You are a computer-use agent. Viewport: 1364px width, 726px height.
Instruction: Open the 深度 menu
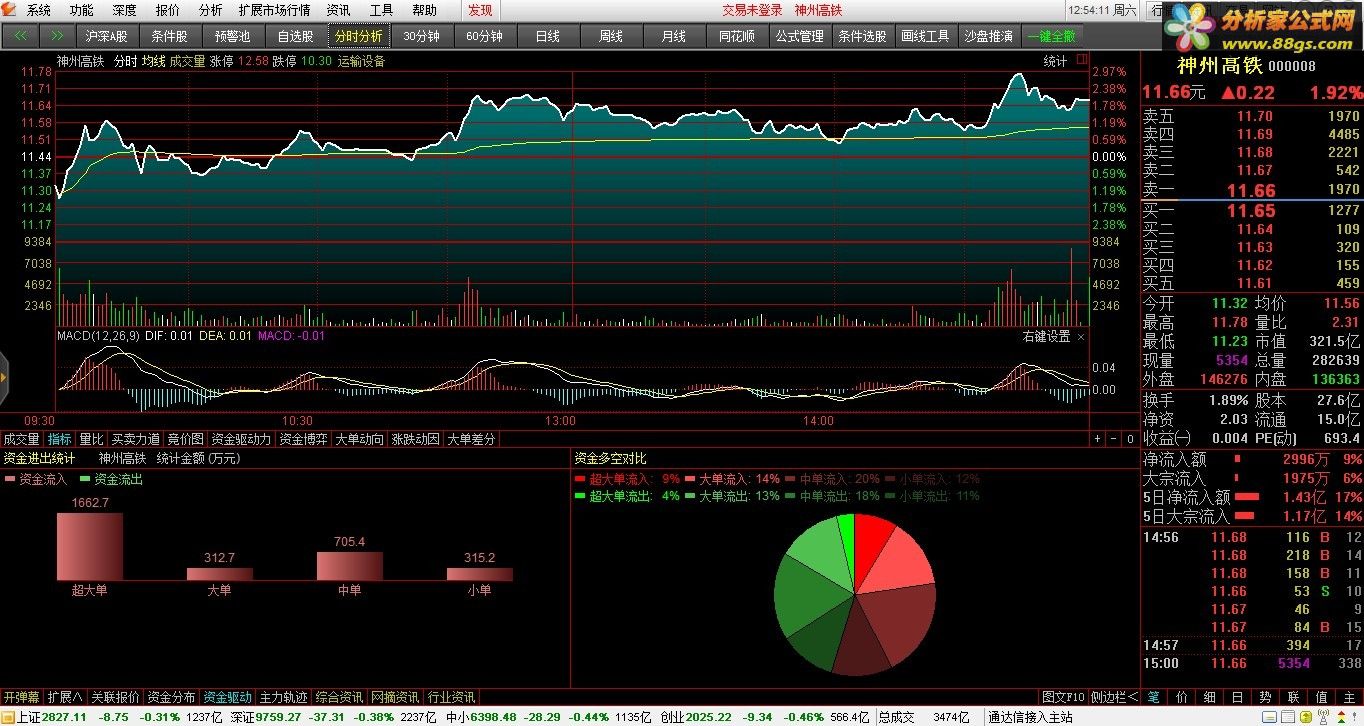(125, 10)
